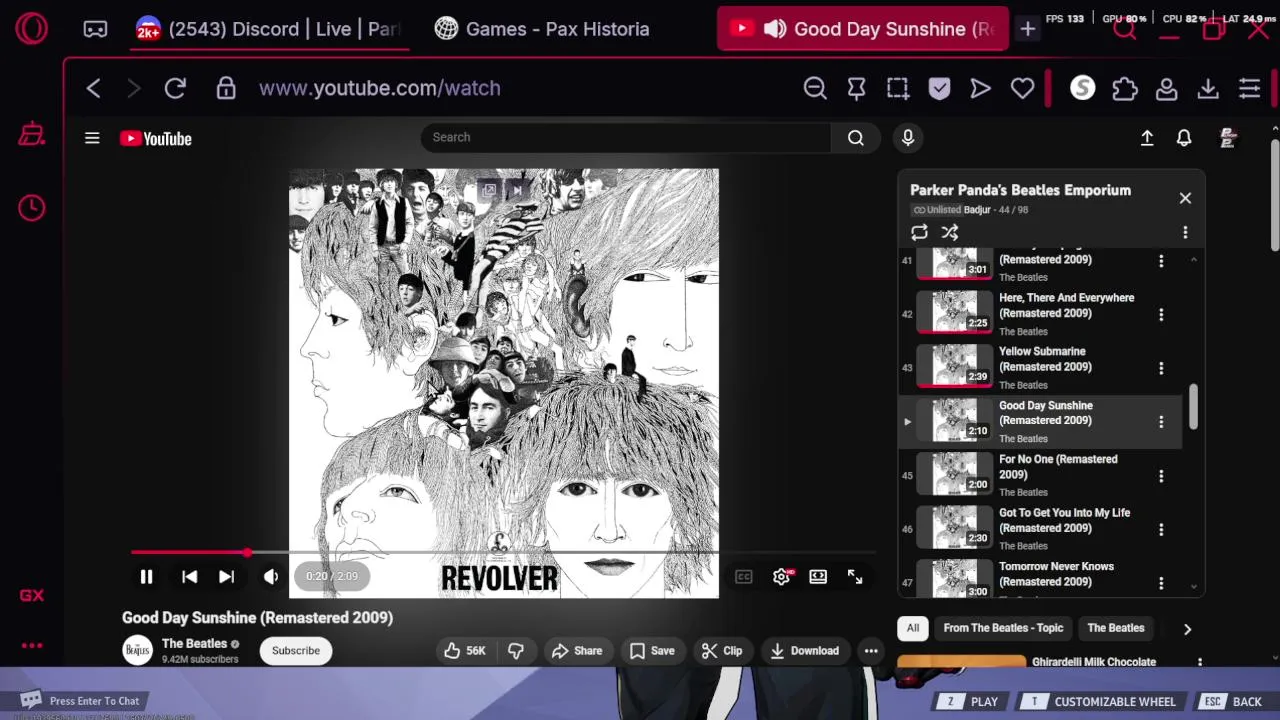Click the pin icon in address bar

856,88
